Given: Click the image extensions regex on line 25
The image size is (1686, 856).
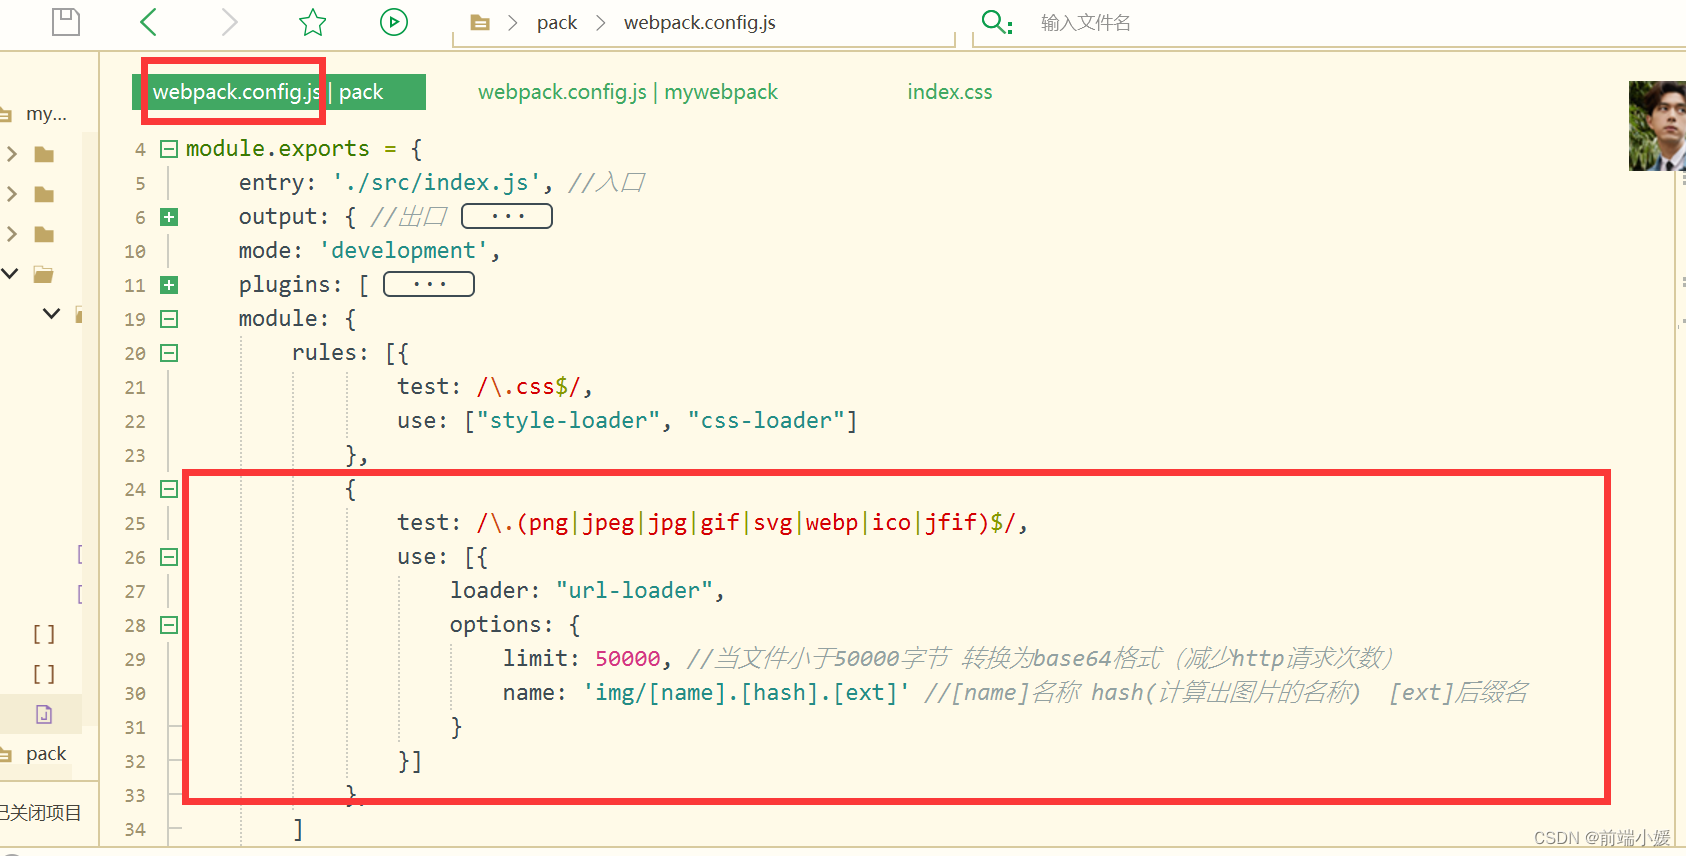Looking at the screenshot, I should point(746,523).
